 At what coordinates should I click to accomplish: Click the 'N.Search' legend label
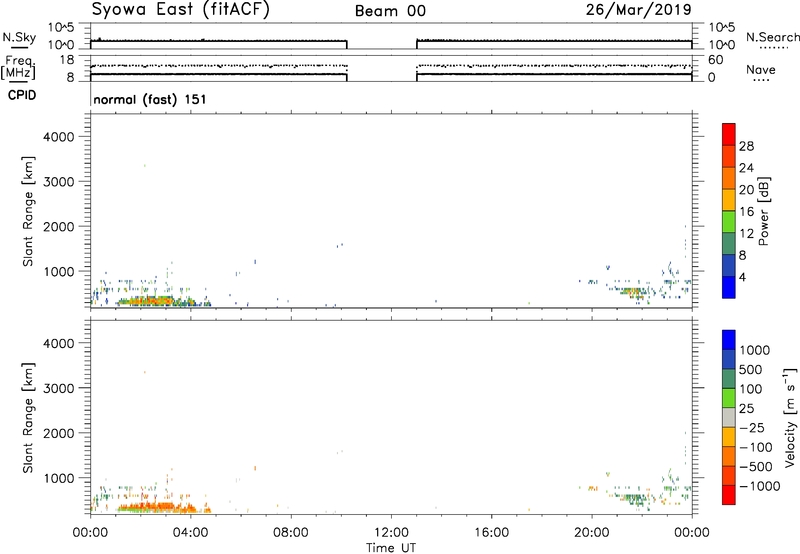tap(773, 37)
